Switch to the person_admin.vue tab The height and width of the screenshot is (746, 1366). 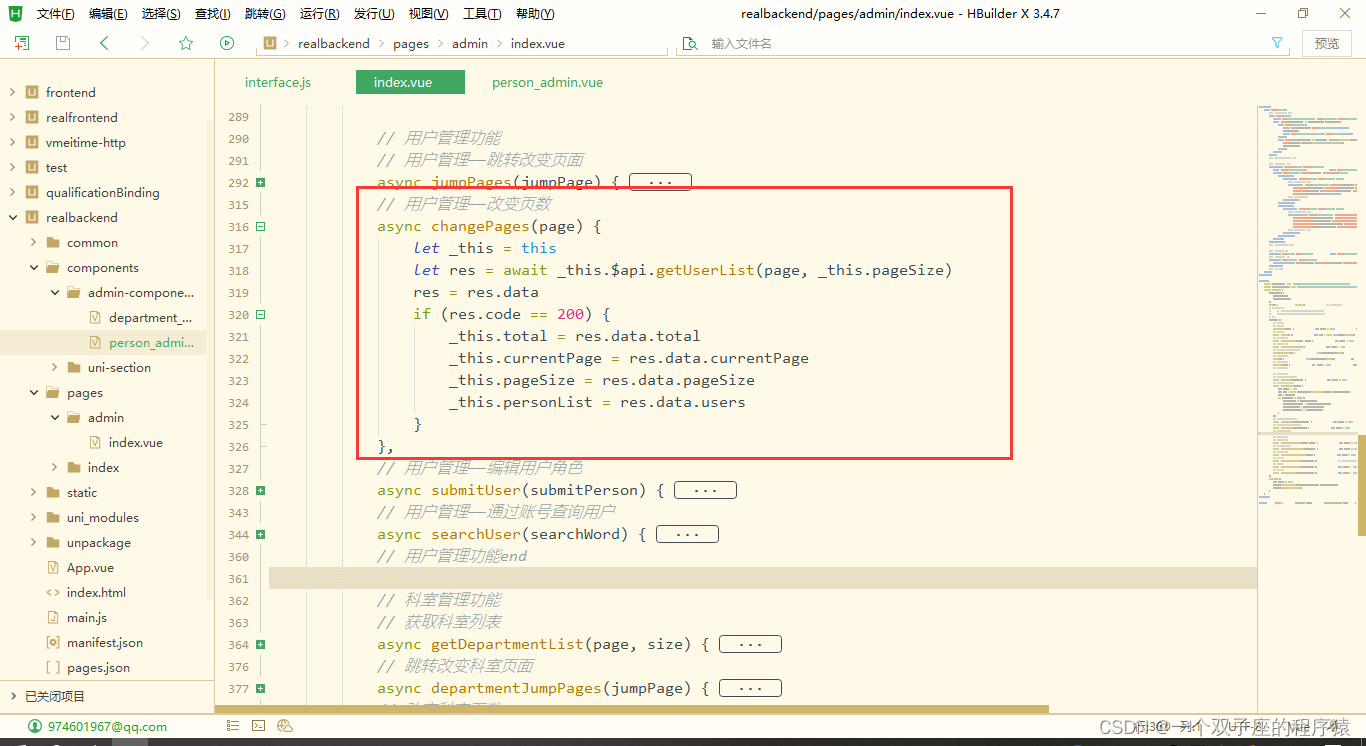coord(547,82)
